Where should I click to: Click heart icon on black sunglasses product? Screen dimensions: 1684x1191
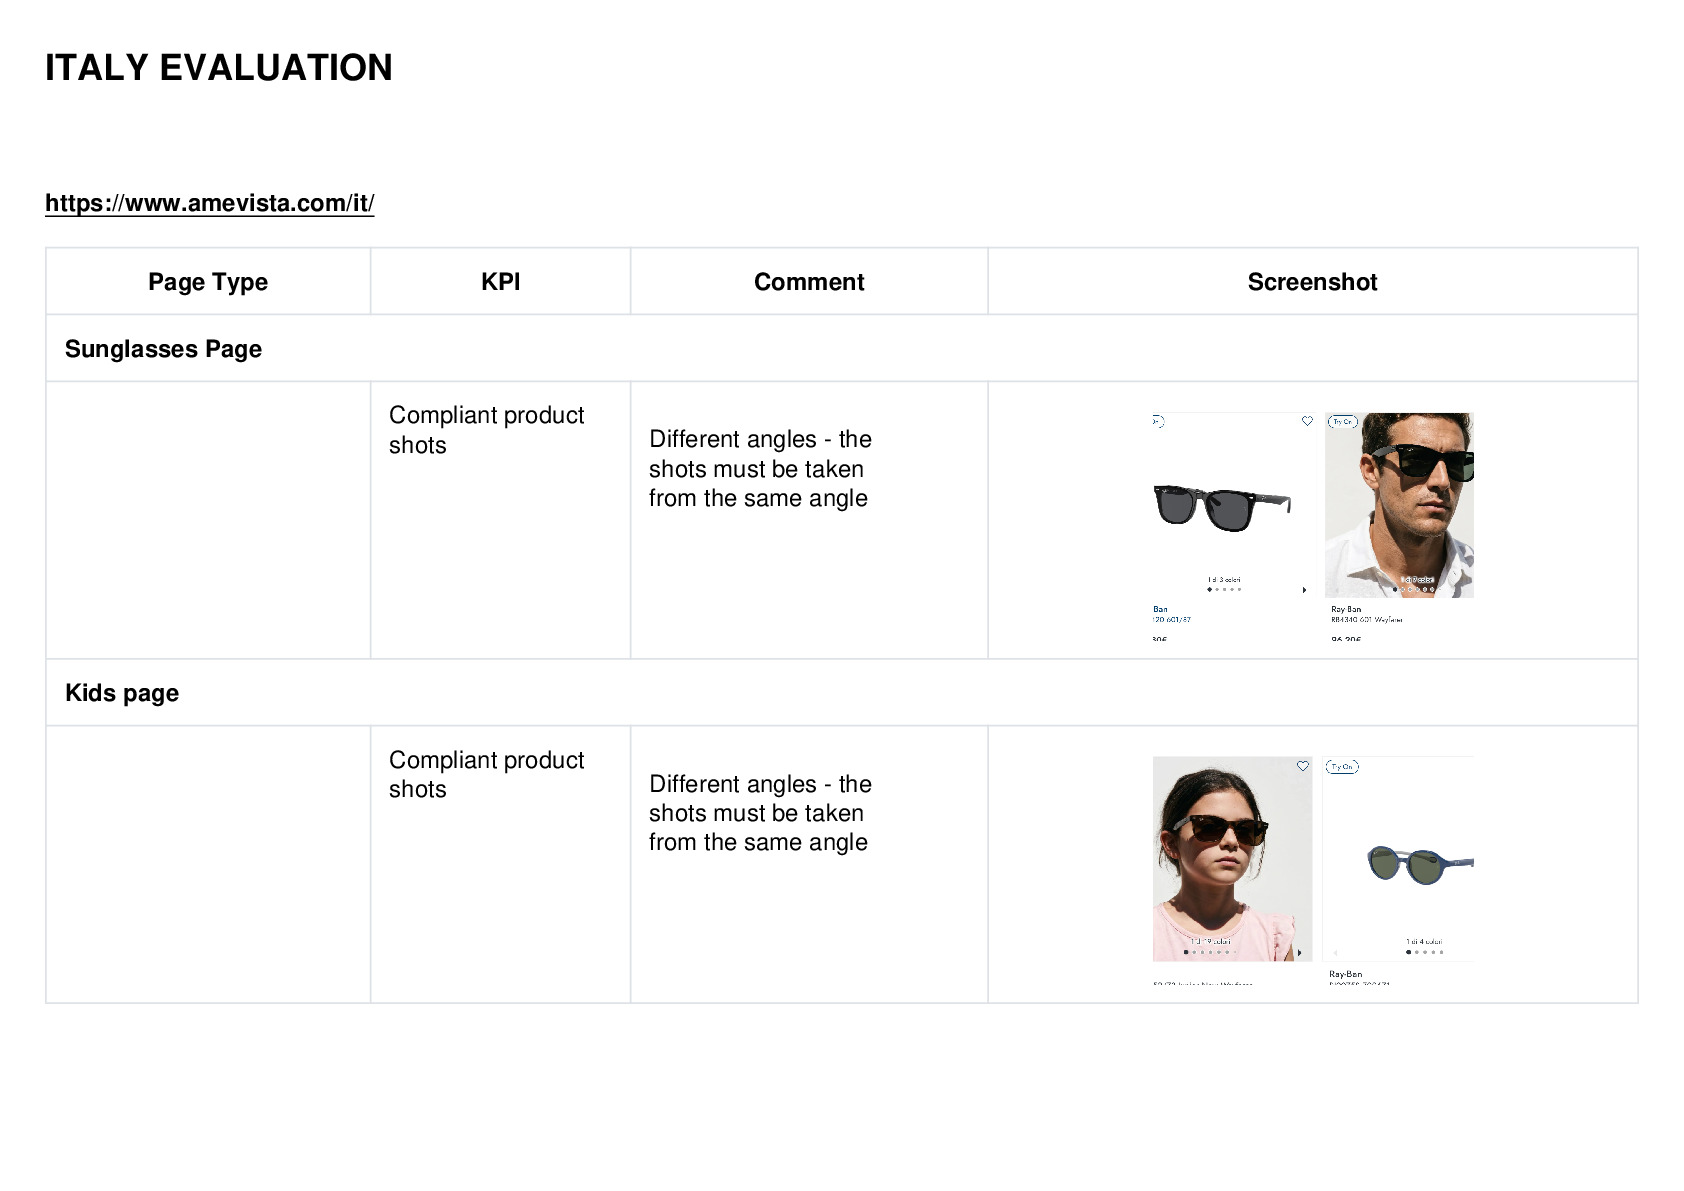1306,422
